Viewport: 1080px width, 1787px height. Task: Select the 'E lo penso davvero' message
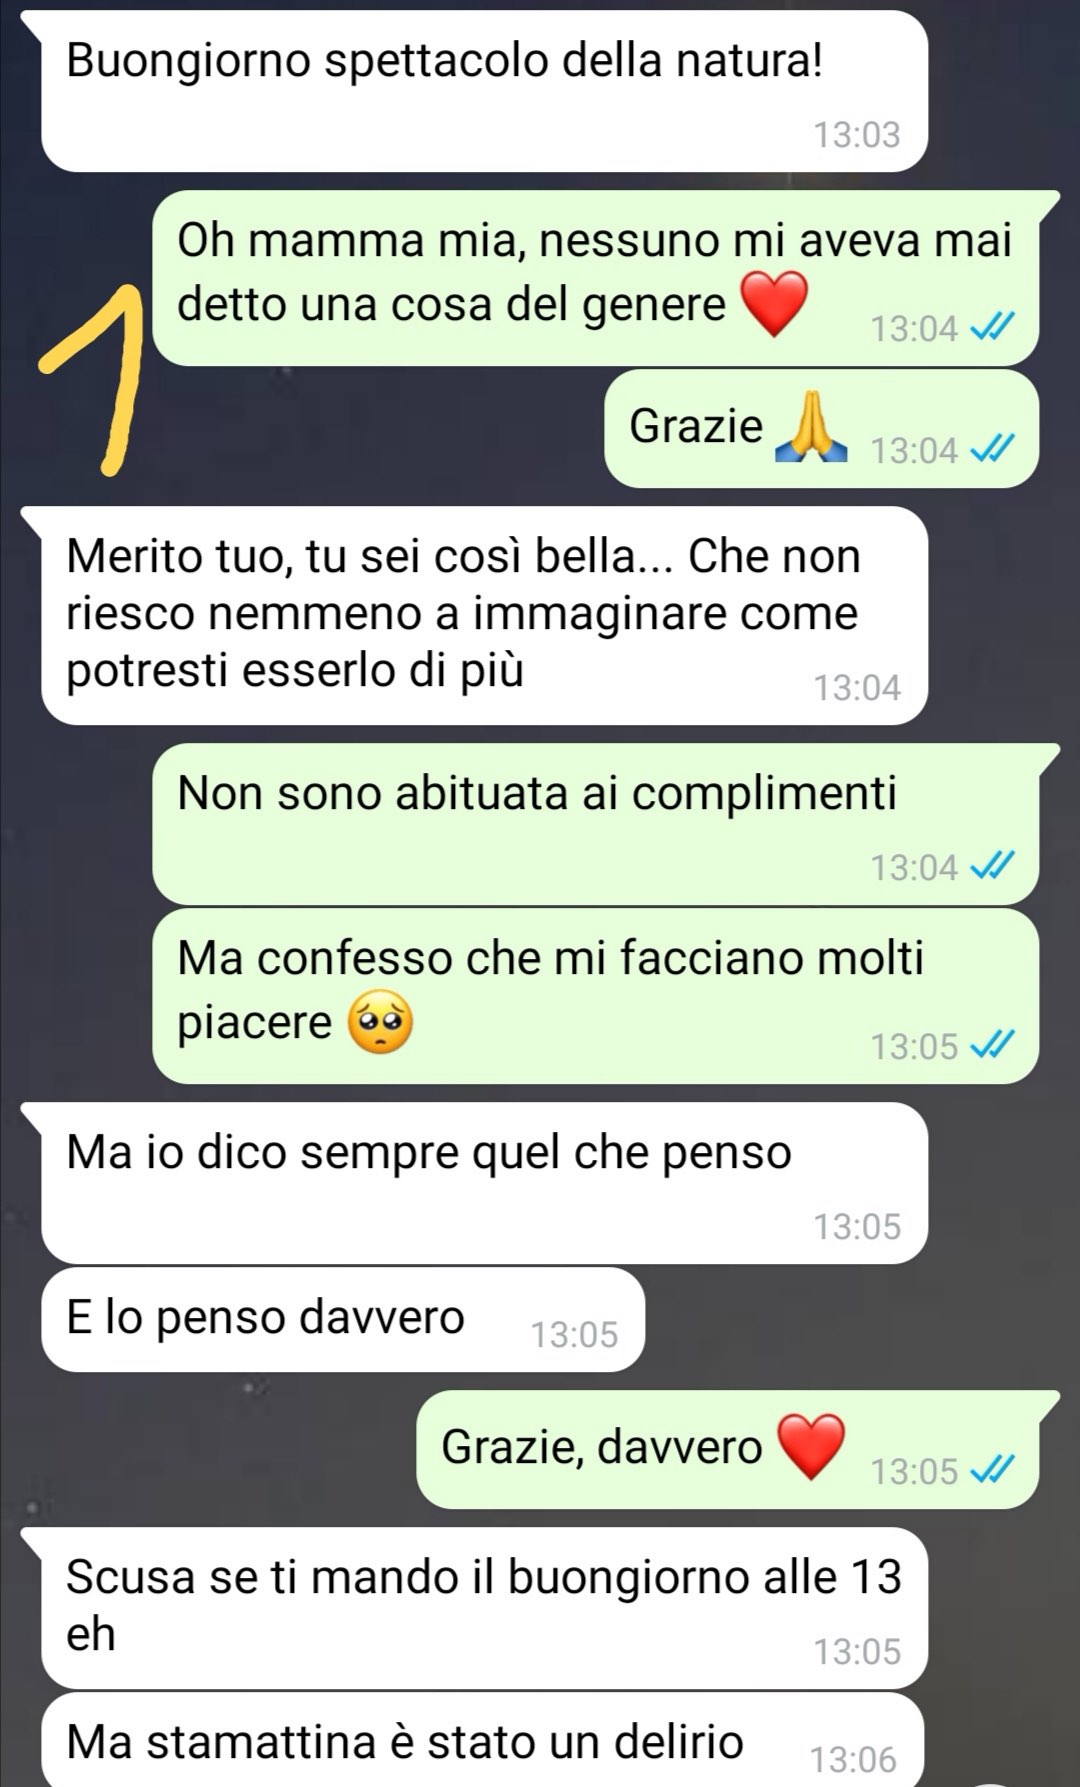(x=342, y=1320)
